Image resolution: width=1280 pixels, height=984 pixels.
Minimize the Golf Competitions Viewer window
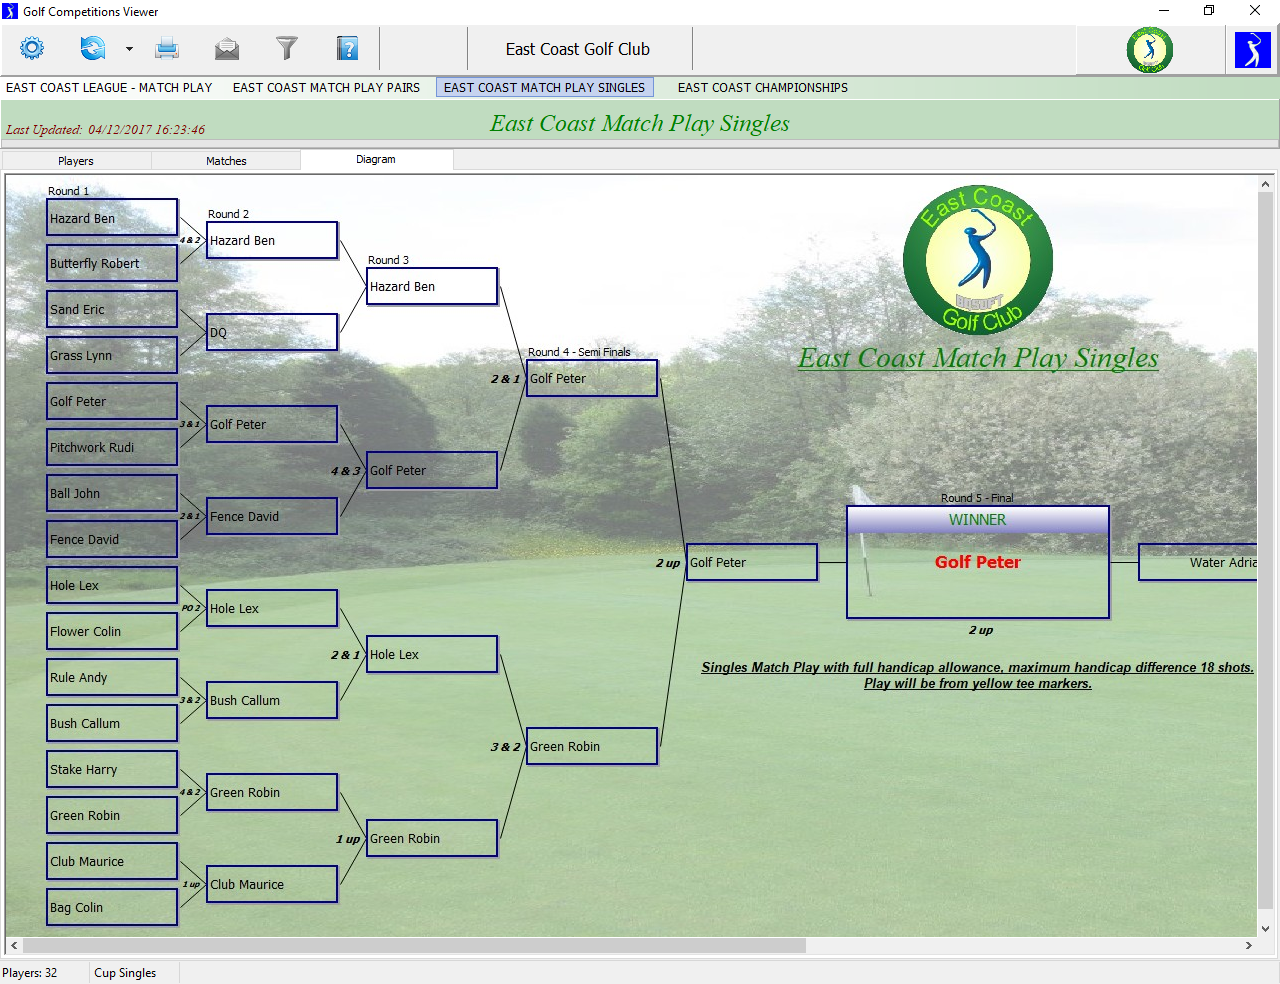click(x=1163, y=11)
